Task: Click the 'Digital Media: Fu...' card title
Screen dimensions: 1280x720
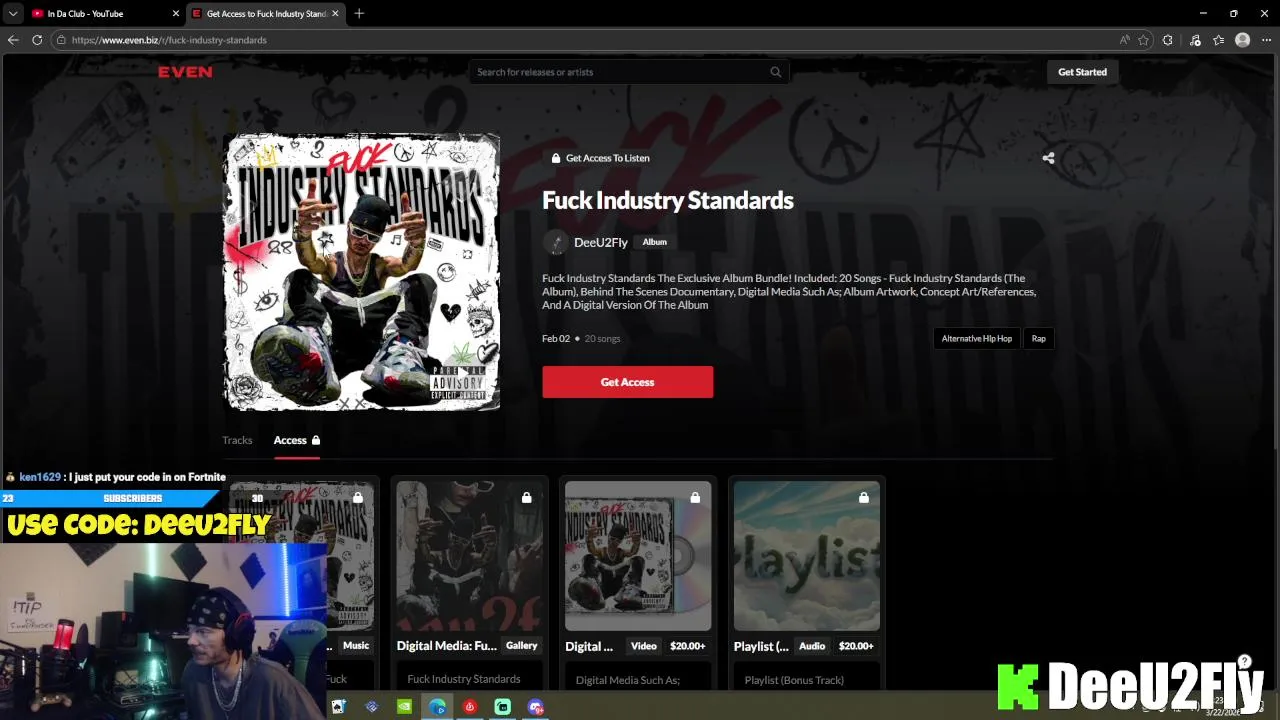Action: (446, 646)
